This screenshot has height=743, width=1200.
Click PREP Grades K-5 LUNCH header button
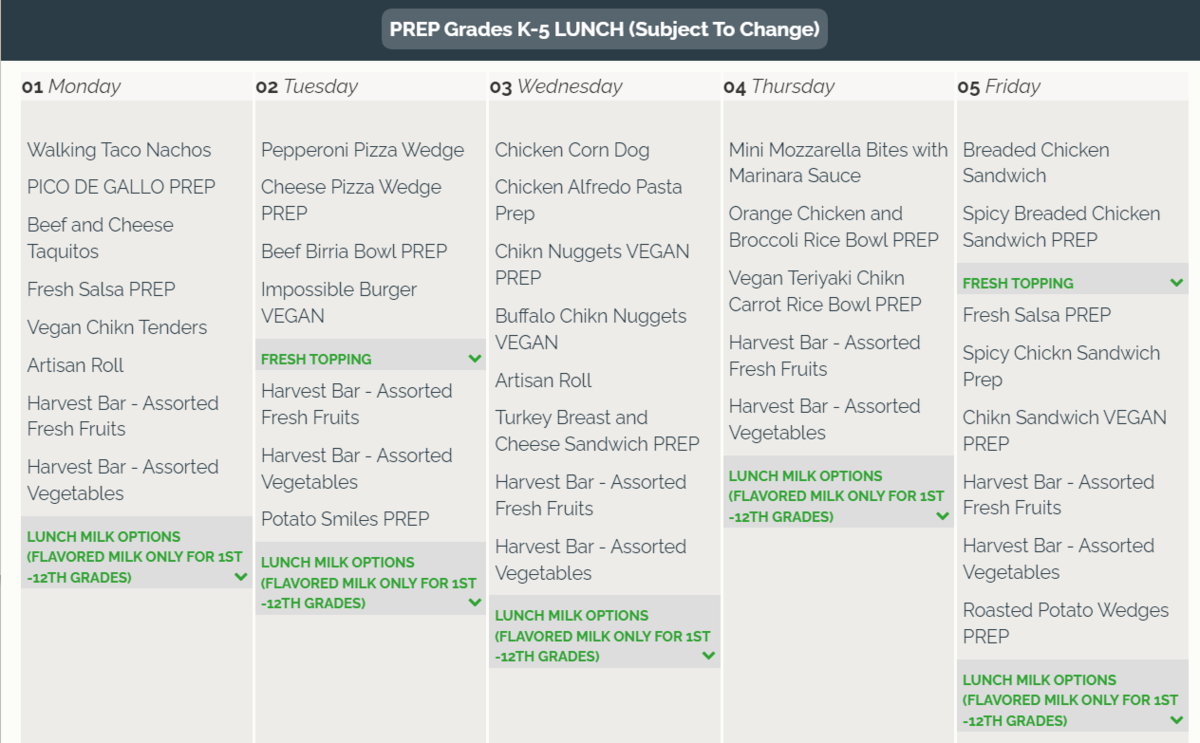click(x=604, y=29)
